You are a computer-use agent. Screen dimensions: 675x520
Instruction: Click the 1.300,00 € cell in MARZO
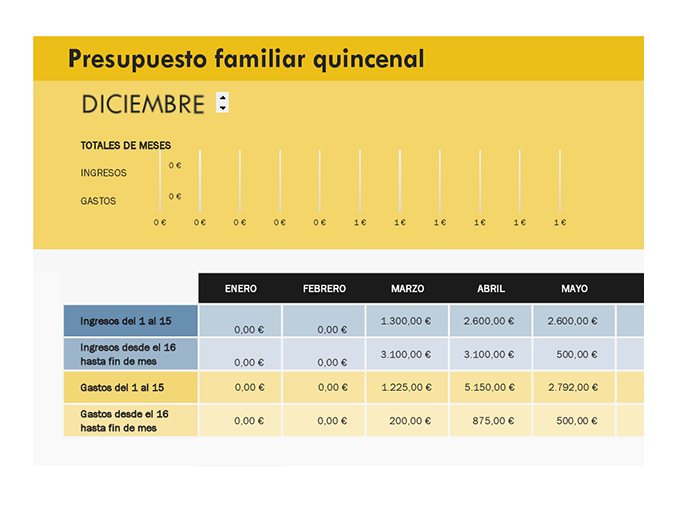[407, 321]
